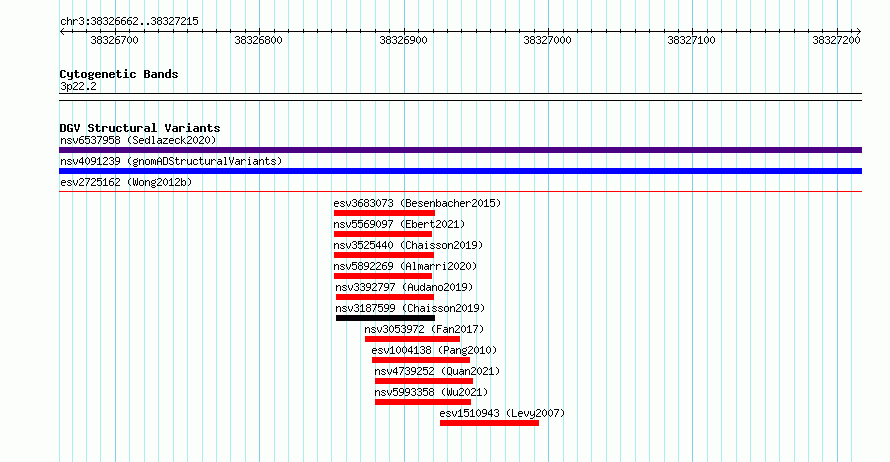Select red bar under nsv5569097 label
Screen dimensions: 890x462
383,234
